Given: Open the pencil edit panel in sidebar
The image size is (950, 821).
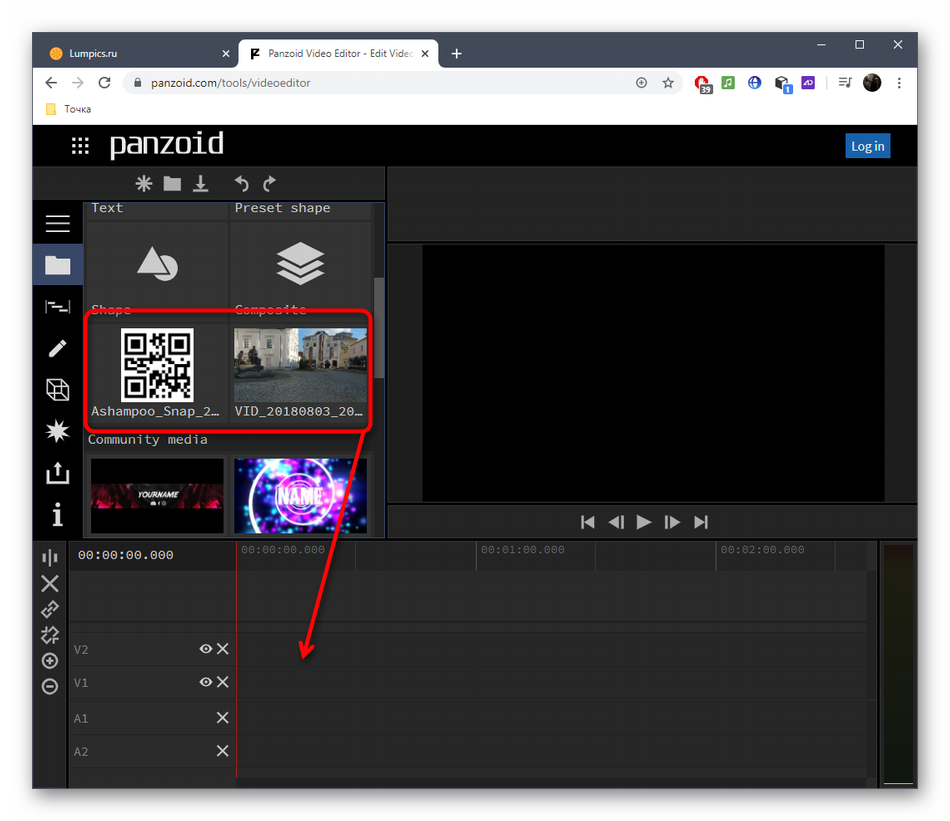Looking at the screenshot, I should pyautogui.click(x=57, y=348).
